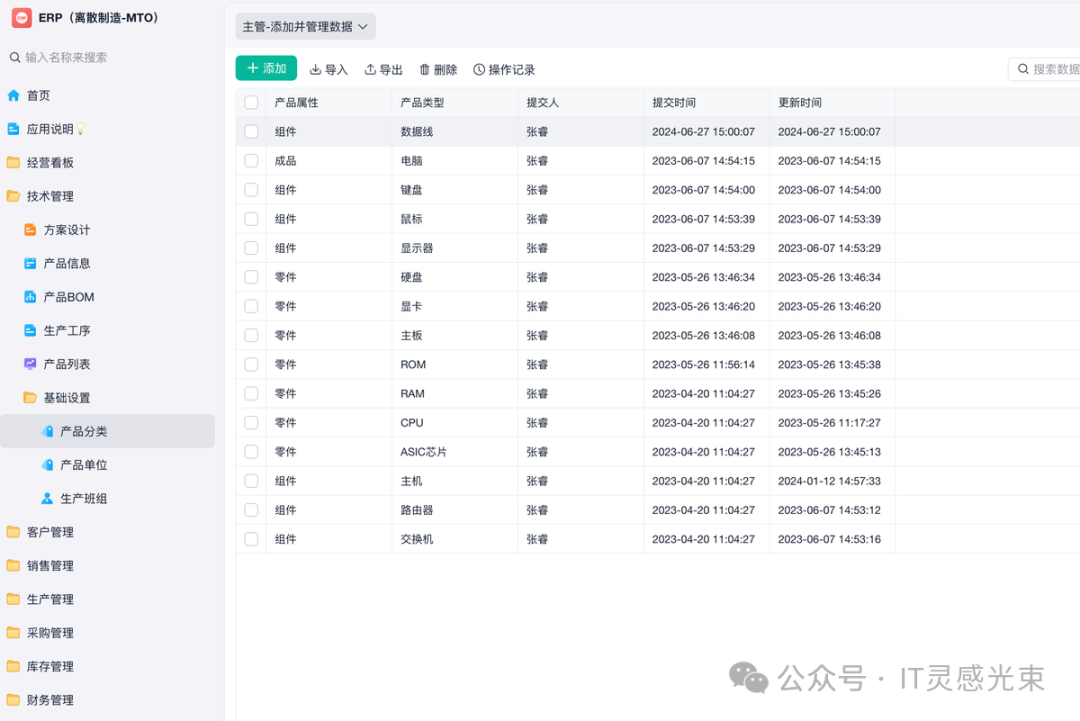1080x721 pixels.
Task: Click the 导入 button
Action: point(329,70)
